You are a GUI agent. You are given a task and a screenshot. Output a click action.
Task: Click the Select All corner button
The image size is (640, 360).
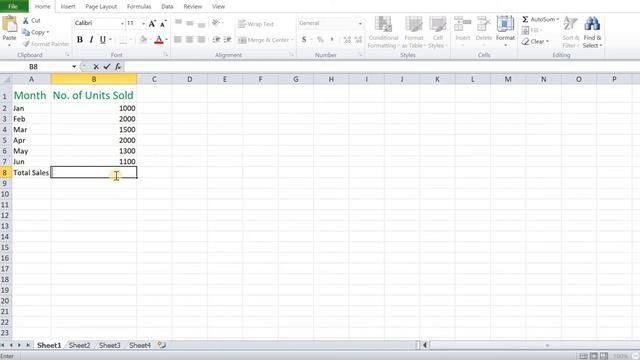coord(6,79)
